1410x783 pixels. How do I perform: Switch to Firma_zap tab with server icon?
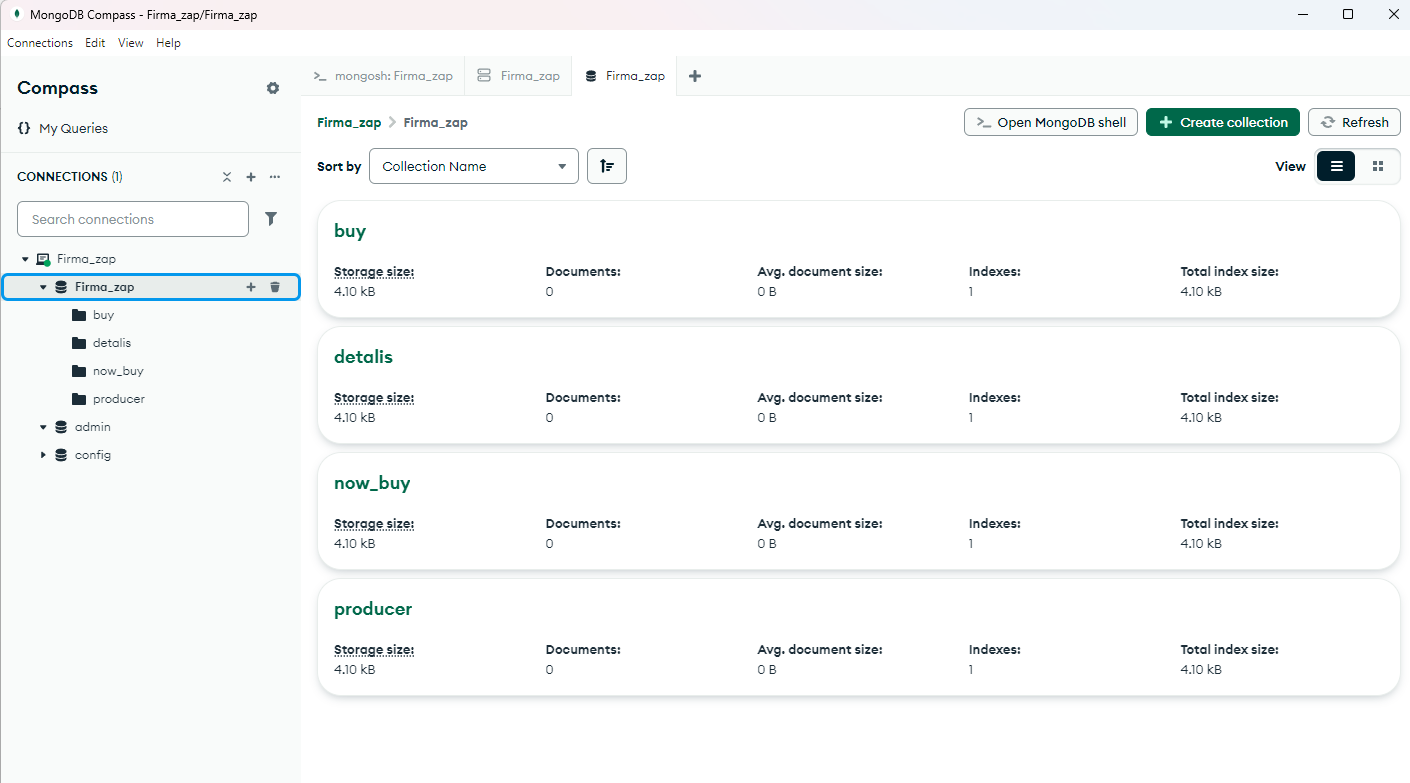click(519, 76)
